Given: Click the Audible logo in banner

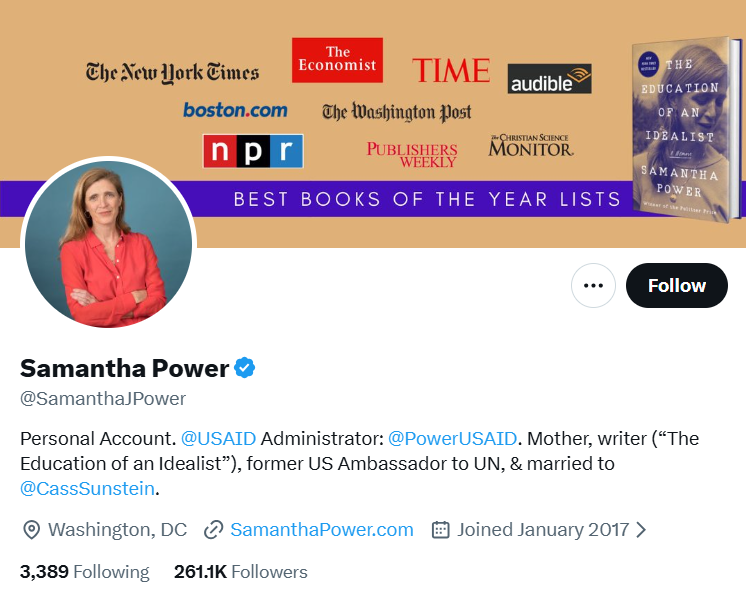Looking at the screenshot, I should pos(549,79).
